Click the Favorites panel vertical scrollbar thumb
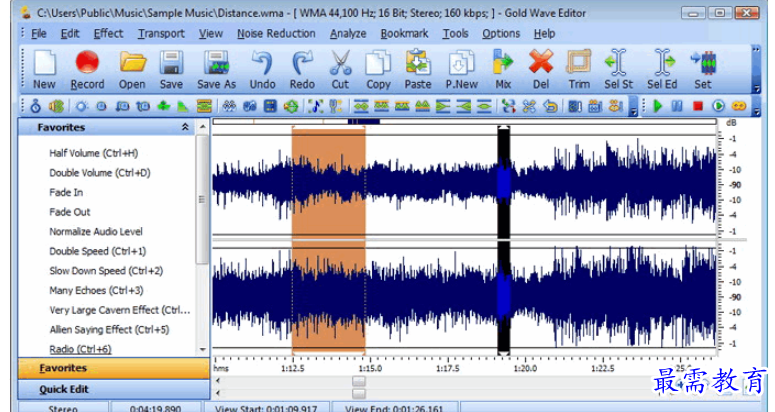The image size is (775, 412). point(202,199)
